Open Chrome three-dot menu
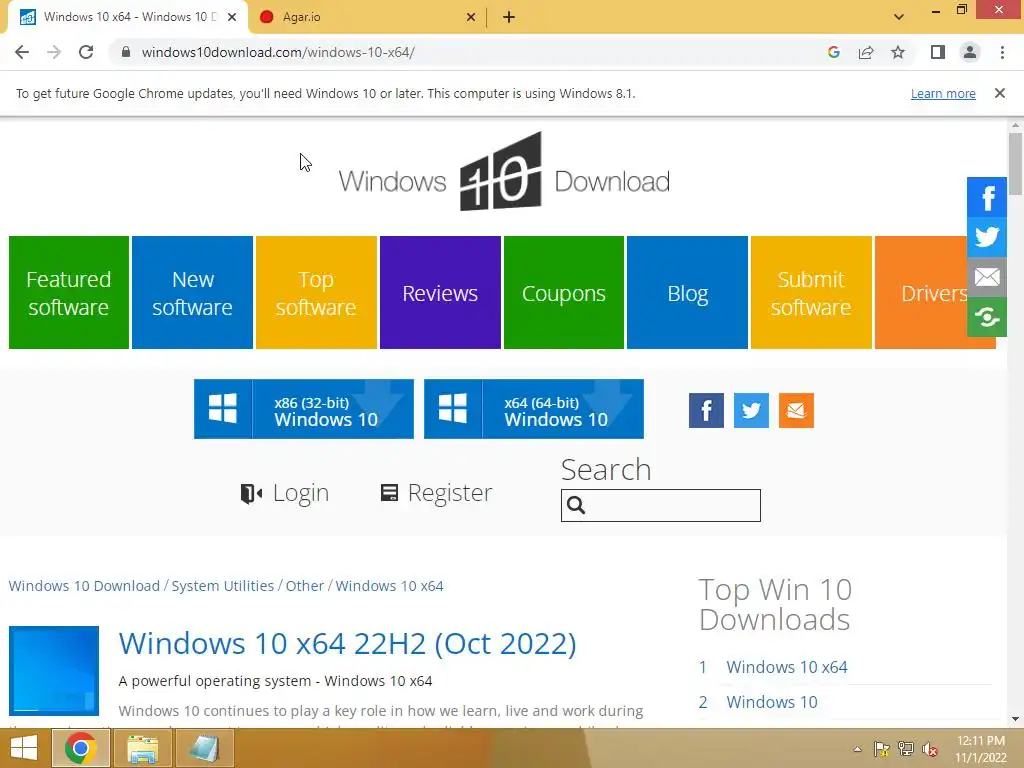 coord(1002,52)
